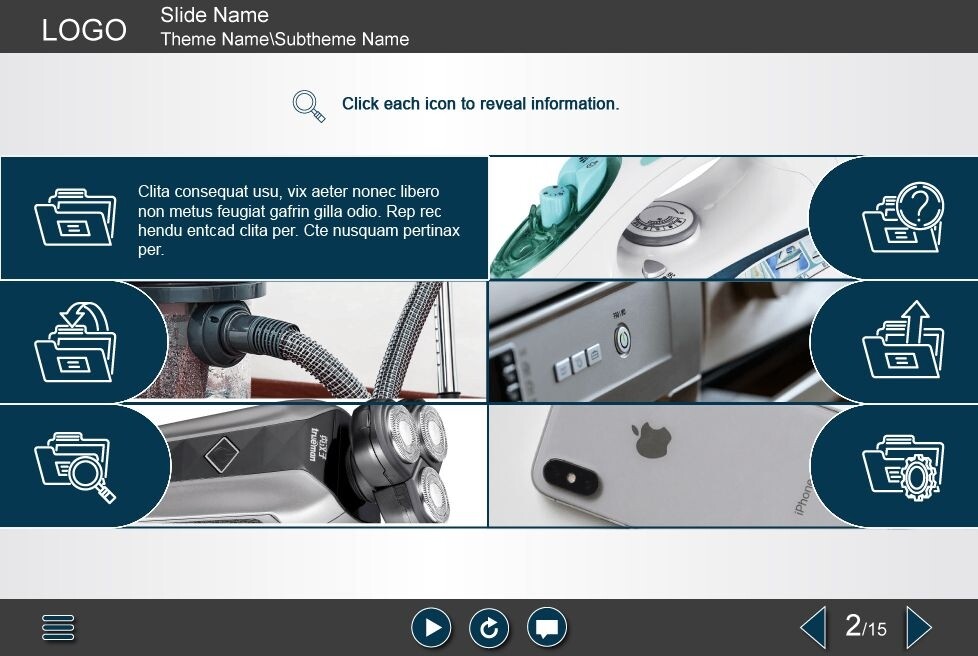Open the speech bubble comments button
Screen dimensions: 978x656
547,628
